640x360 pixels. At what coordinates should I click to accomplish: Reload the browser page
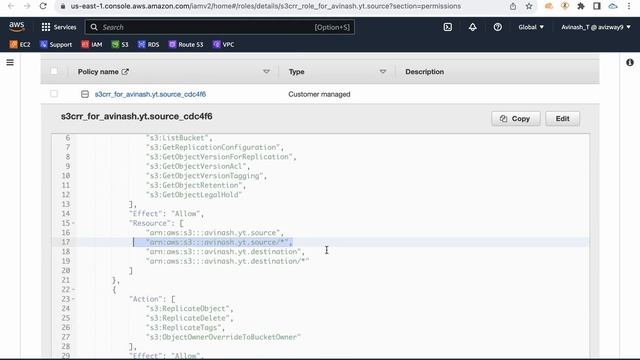coord(43,6)
